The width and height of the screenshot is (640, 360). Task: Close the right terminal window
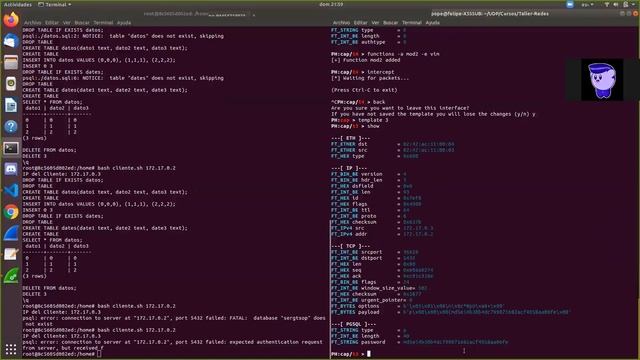636,13
